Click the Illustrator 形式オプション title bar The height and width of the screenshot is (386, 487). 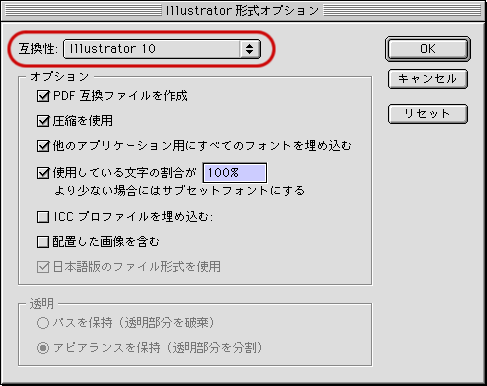(x=243, y=11)
